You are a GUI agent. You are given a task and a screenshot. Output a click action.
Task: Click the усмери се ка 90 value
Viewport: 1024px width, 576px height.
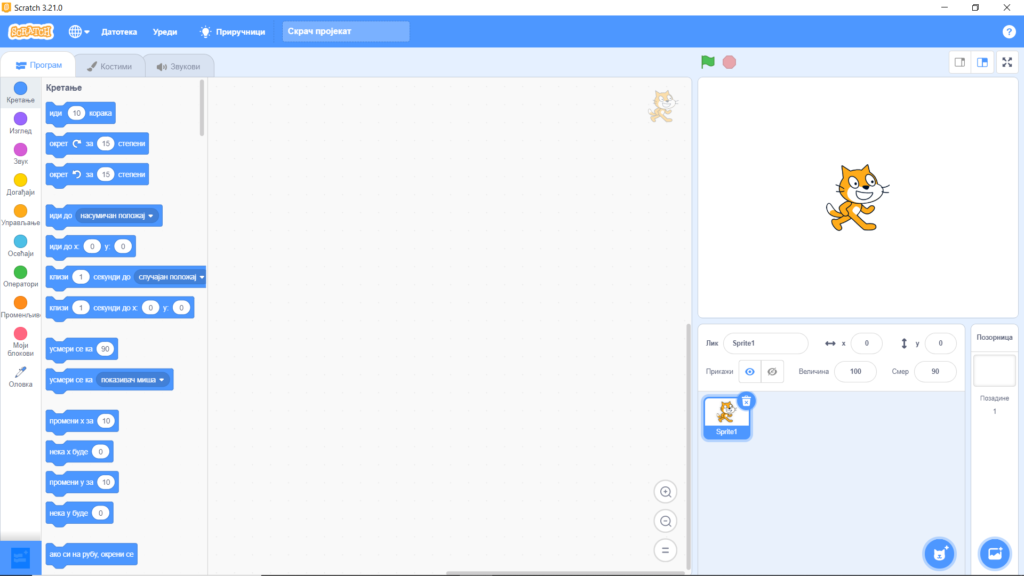click(x=104, y=349)
